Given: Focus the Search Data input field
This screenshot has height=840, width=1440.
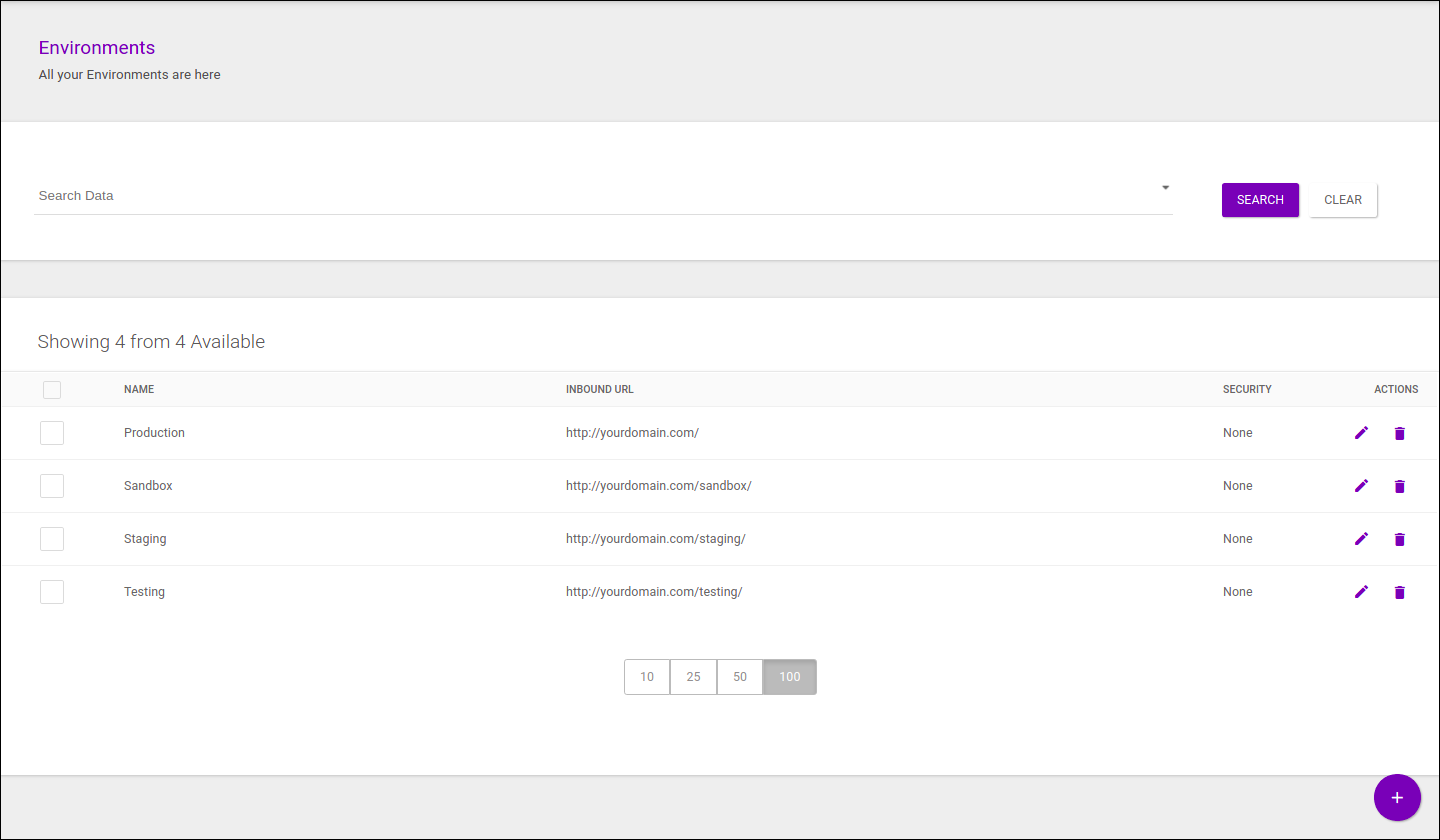Looking at the screenshot, I should coord(590,196).
